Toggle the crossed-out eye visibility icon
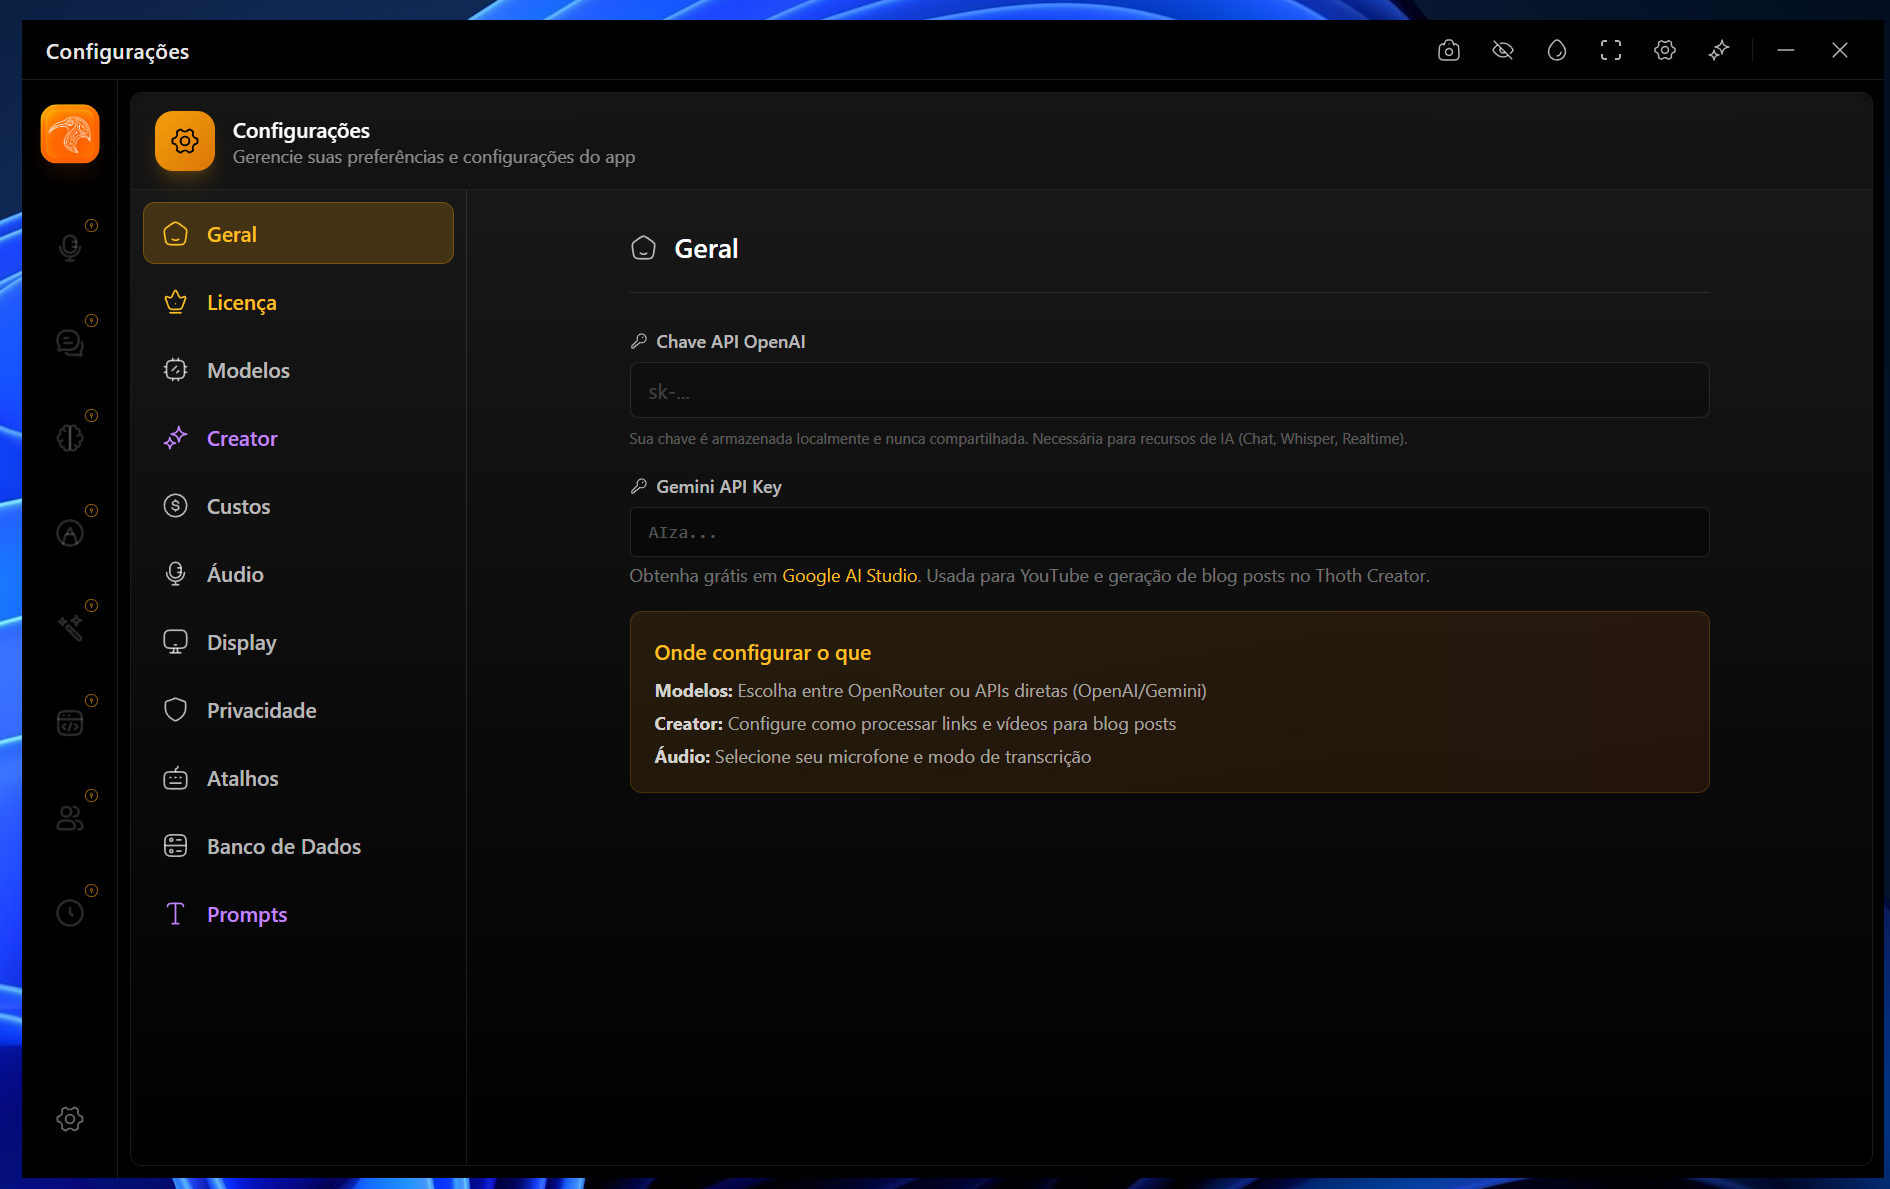Screen dimensions: 1890x1189 click(1503, 50)
